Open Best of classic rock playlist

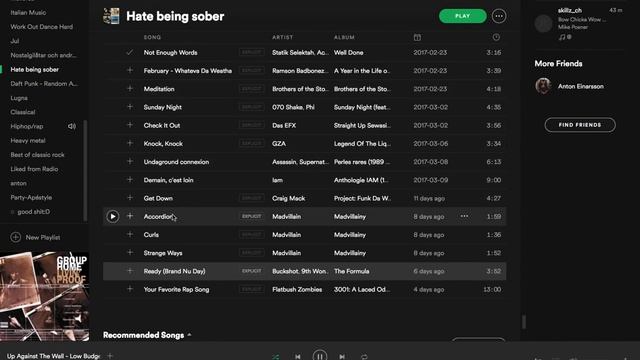pyautogui.click(x=37, y=155)
